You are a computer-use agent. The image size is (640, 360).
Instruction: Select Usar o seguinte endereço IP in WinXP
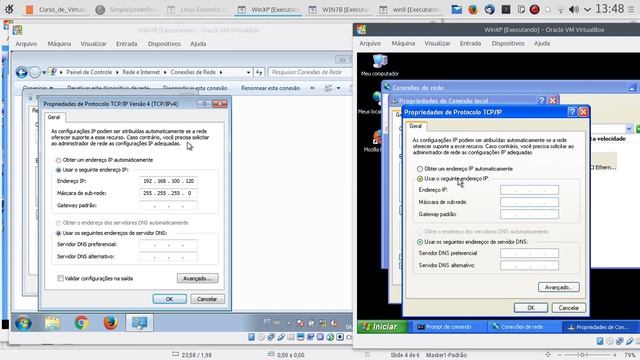tap(420, 179)
